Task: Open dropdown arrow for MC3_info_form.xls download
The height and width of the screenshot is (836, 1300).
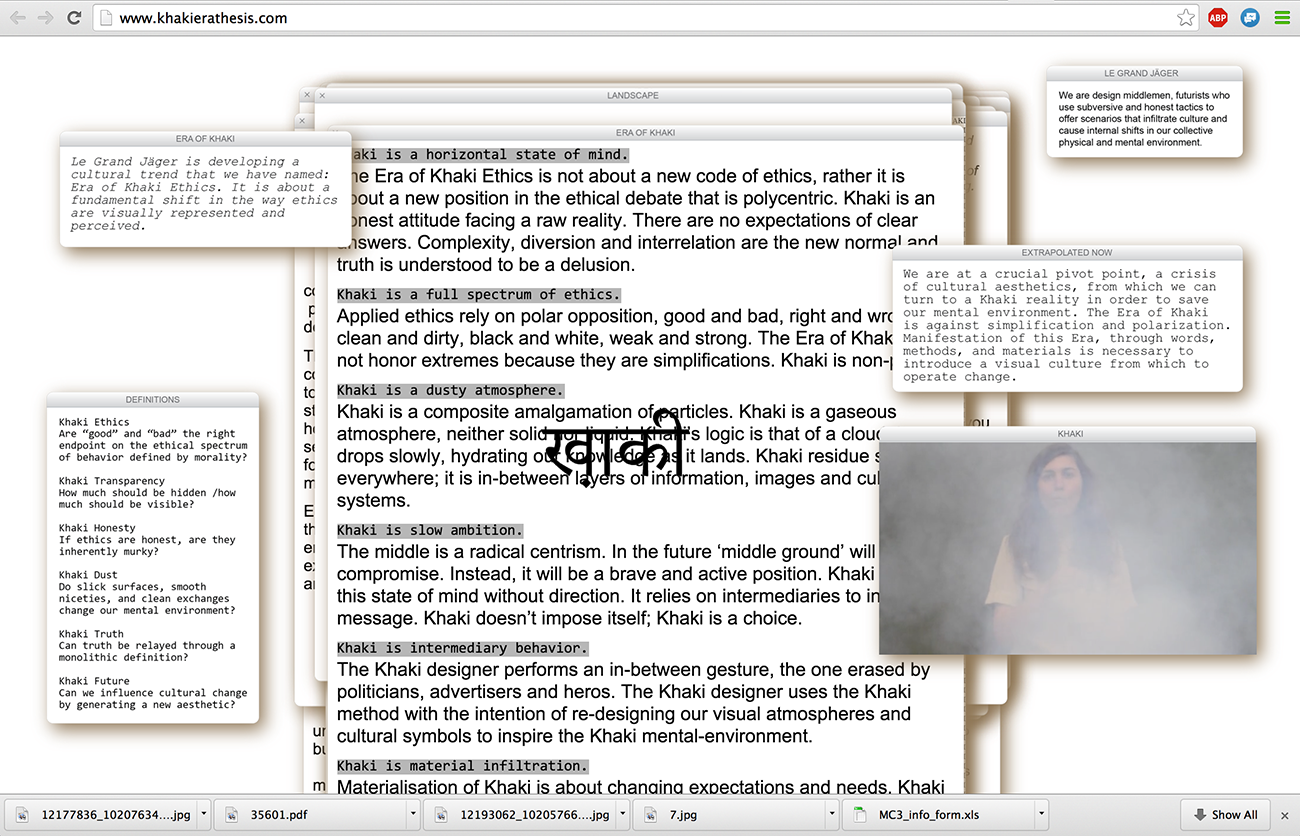Action: 1041,815
